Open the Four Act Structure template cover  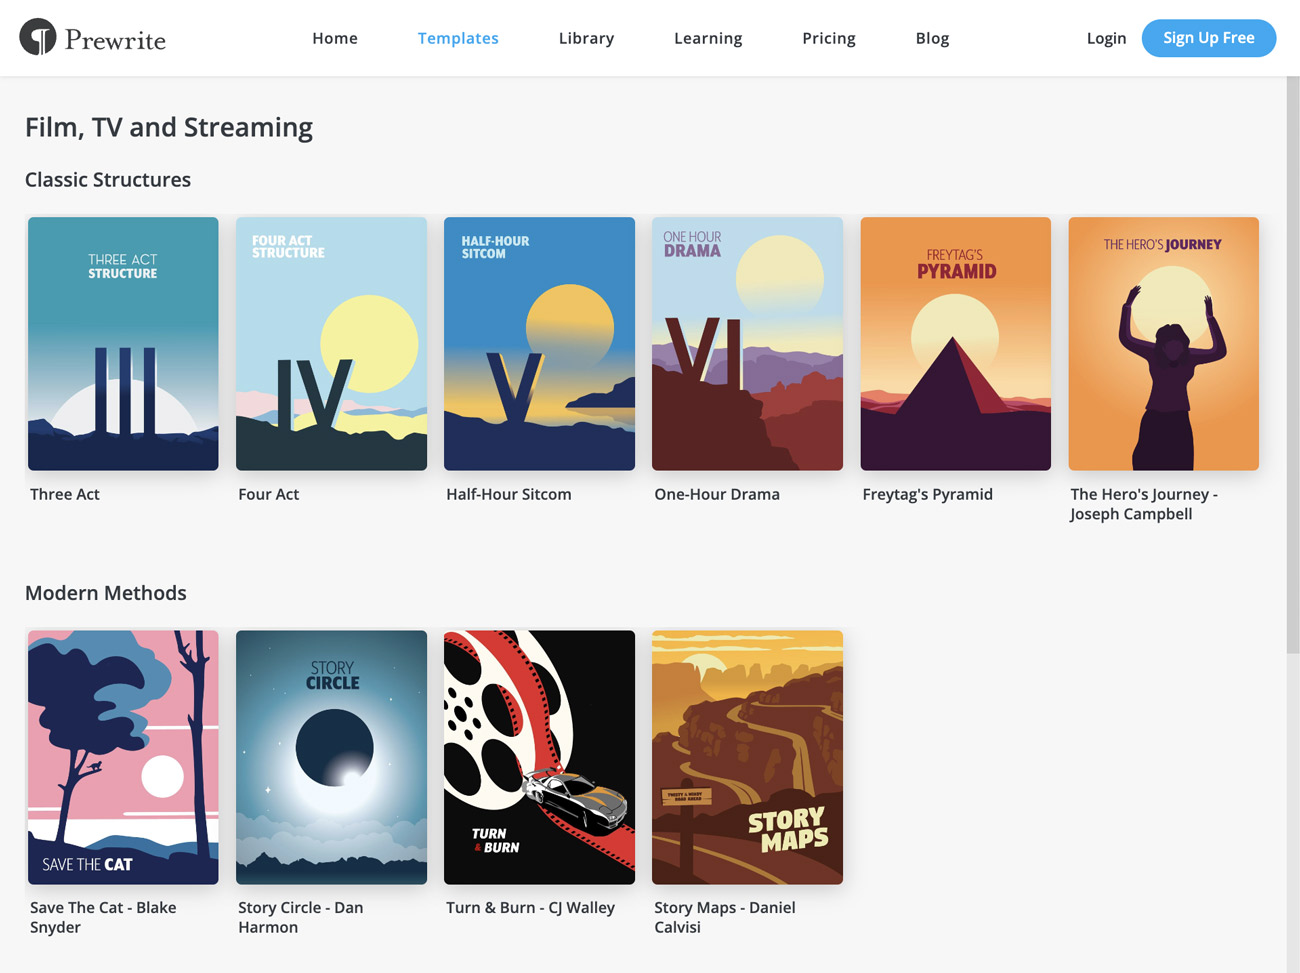click(x=331, y=344)
